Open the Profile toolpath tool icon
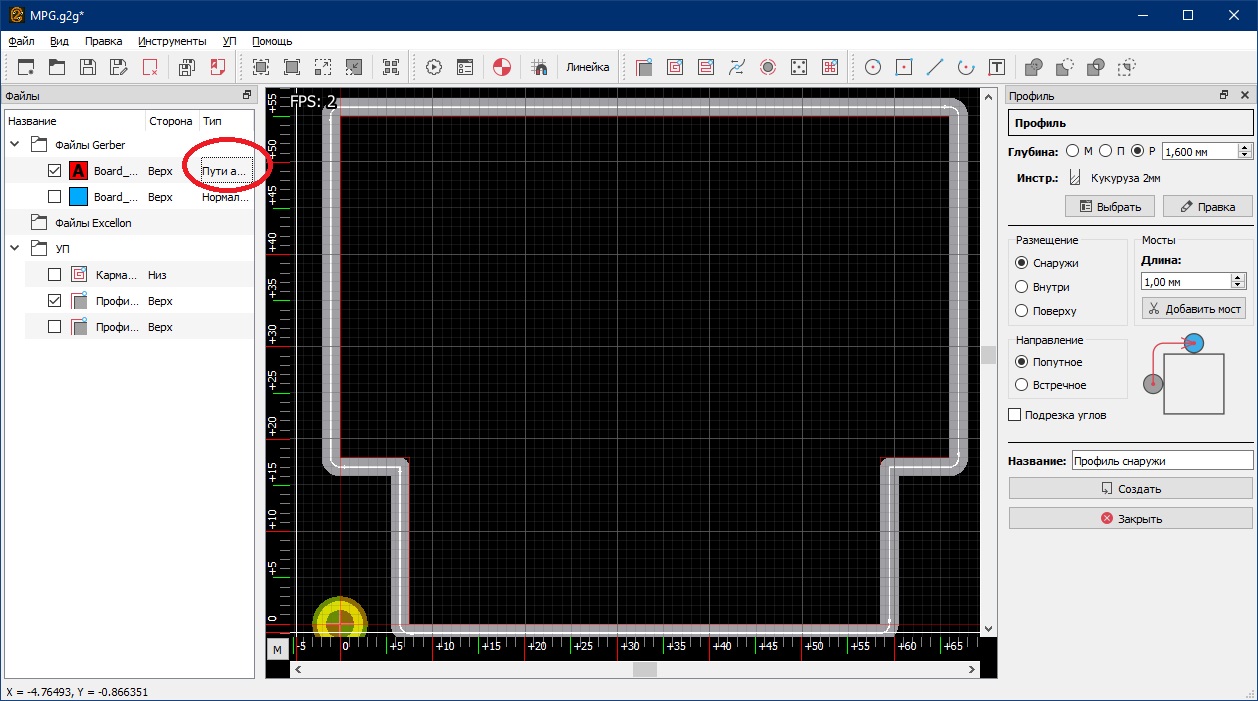The height and width of the screenshot is (701, 1258). coord(644,67)
